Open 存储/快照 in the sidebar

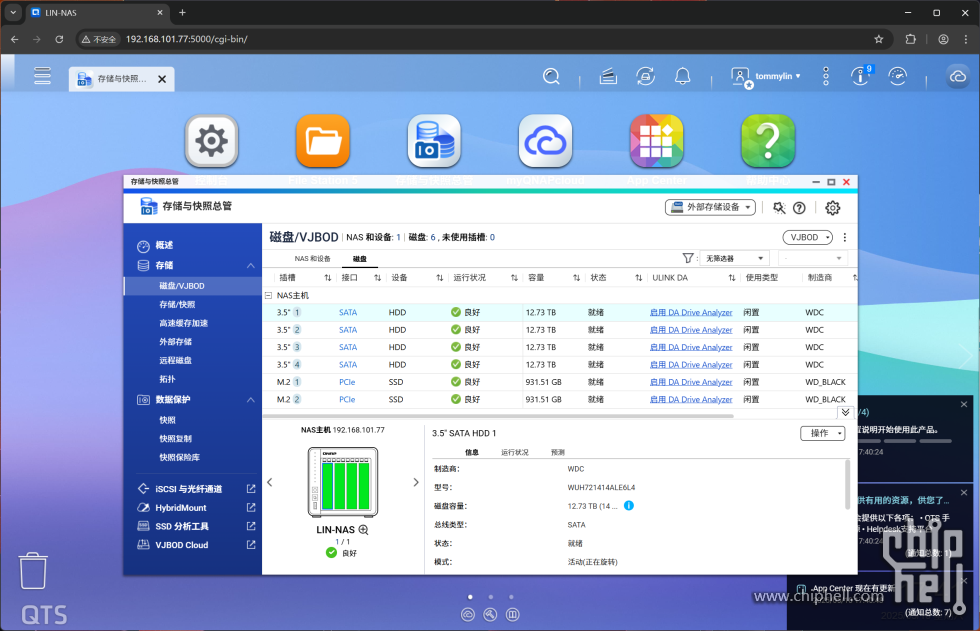[x=177, y=304]
